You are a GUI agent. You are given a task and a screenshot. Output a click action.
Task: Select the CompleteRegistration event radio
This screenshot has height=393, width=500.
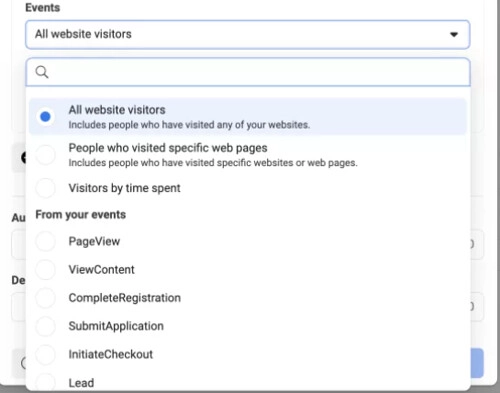(45, 298)
